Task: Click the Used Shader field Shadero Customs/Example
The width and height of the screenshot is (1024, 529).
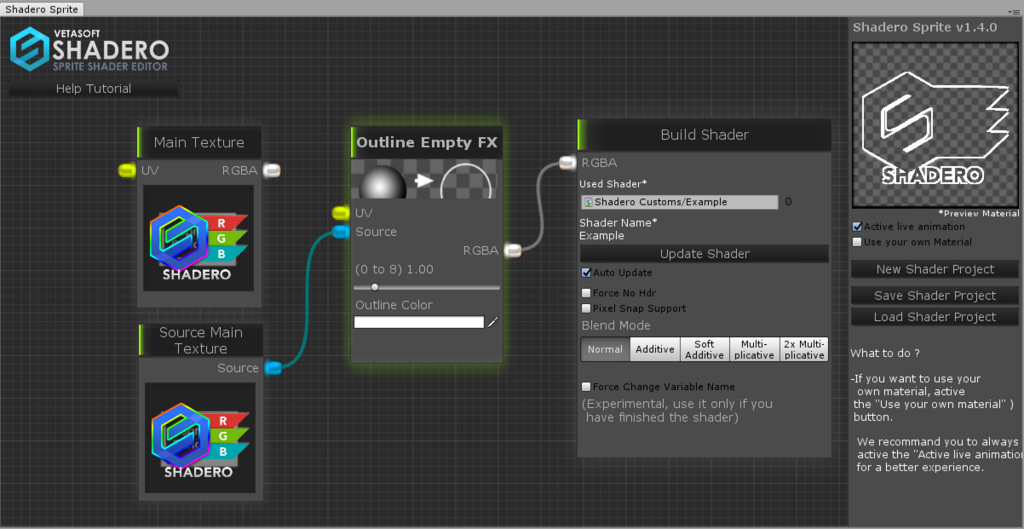Action: 680,202
